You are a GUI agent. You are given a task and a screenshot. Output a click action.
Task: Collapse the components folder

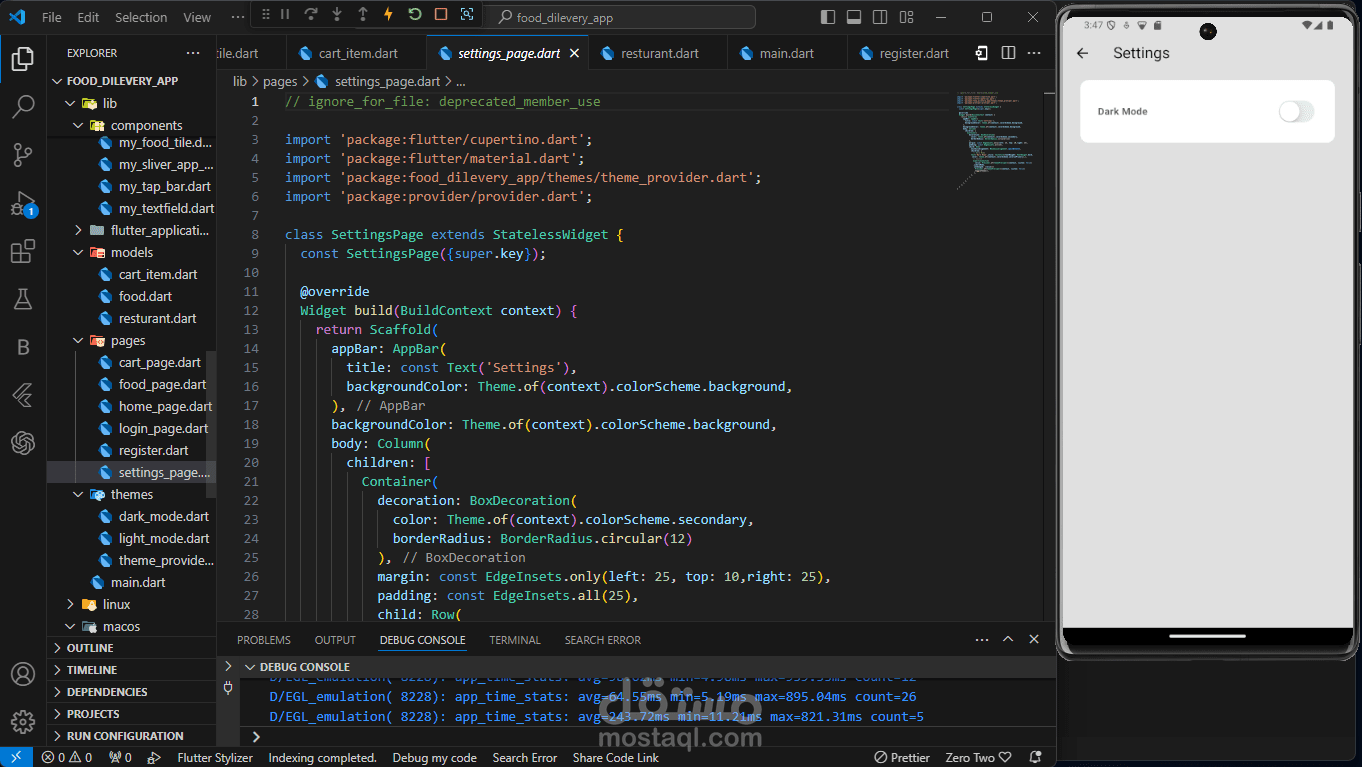tap(79, 125)
